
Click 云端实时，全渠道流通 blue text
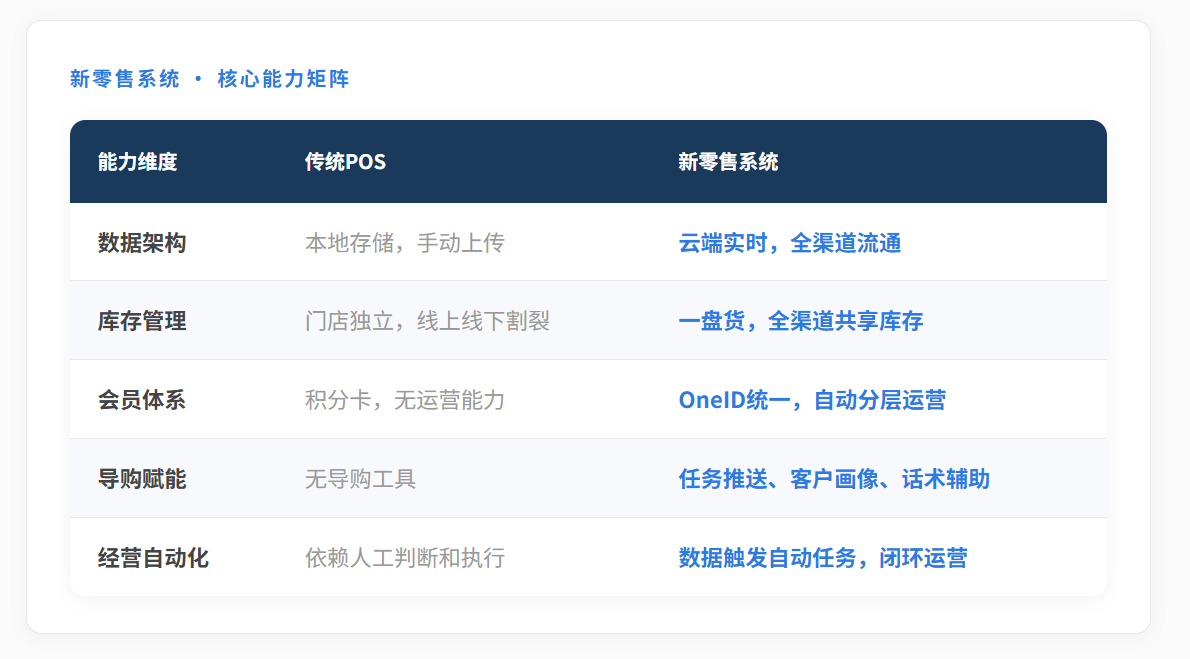point(790,242)
